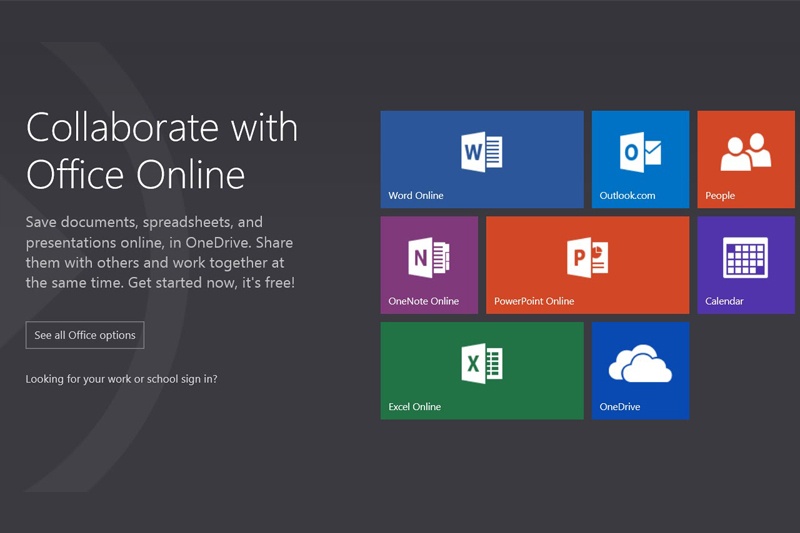Click the Word Online label text
Viewport: 800px width, 533px height.
[x=416, y=195]
